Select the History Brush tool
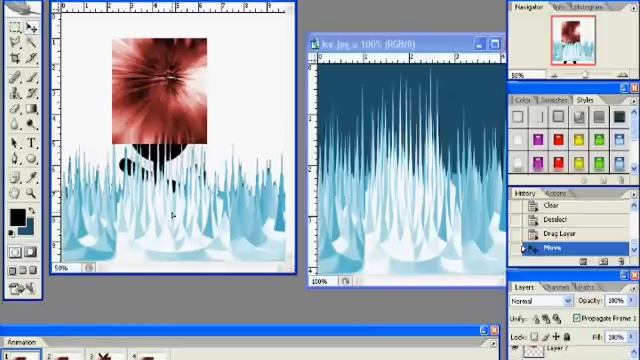640x360 pixels. tap(31, 93)
